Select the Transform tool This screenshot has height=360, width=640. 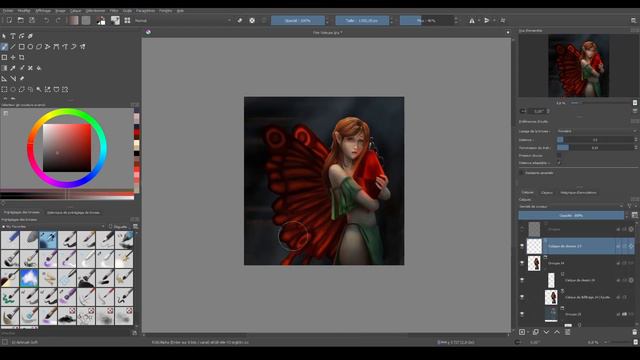(x=4, y=58)
